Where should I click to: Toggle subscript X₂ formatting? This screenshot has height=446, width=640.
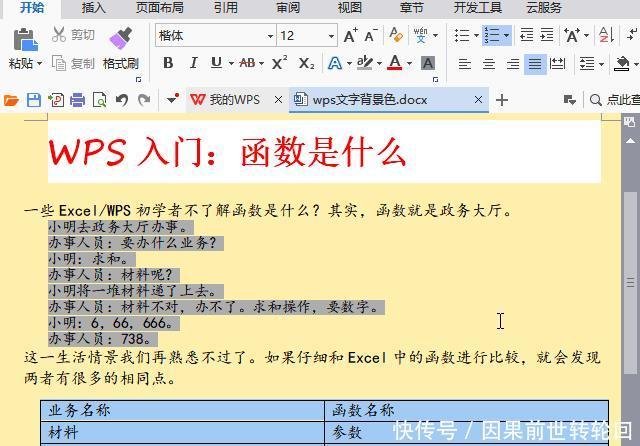(x=306, y=63)
